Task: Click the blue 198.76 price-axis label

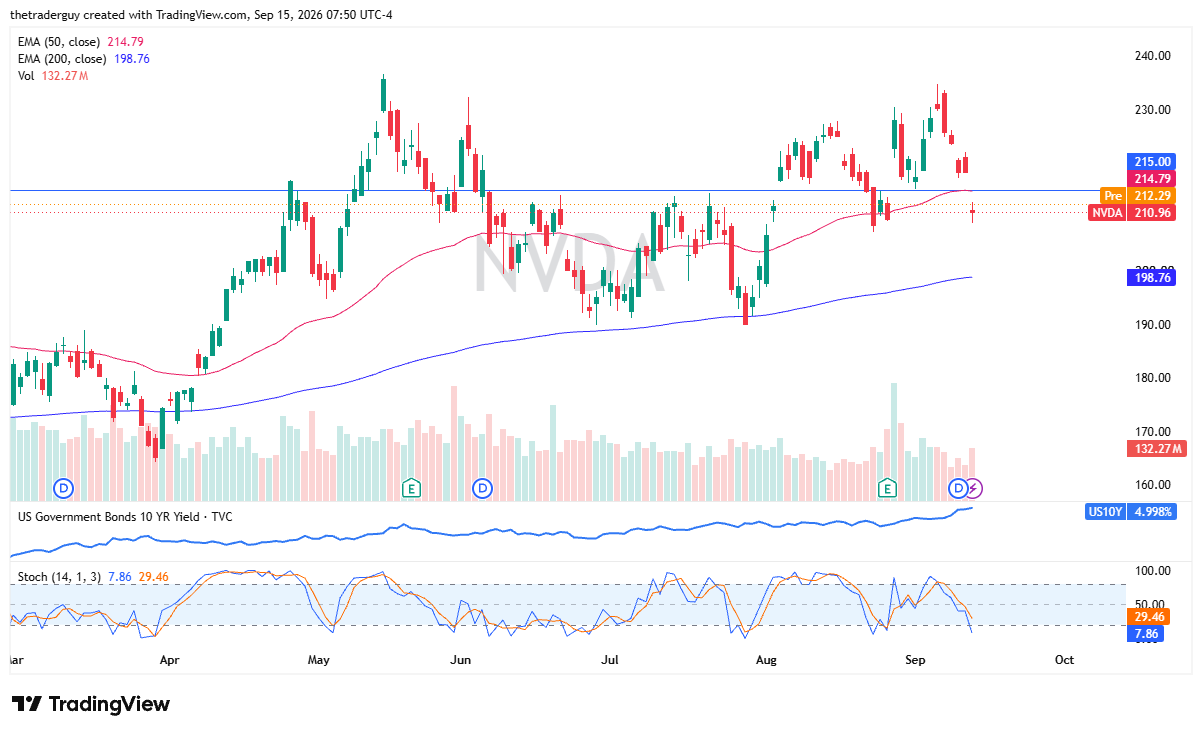Action: pyautogui.click(x=1150, y=277)
